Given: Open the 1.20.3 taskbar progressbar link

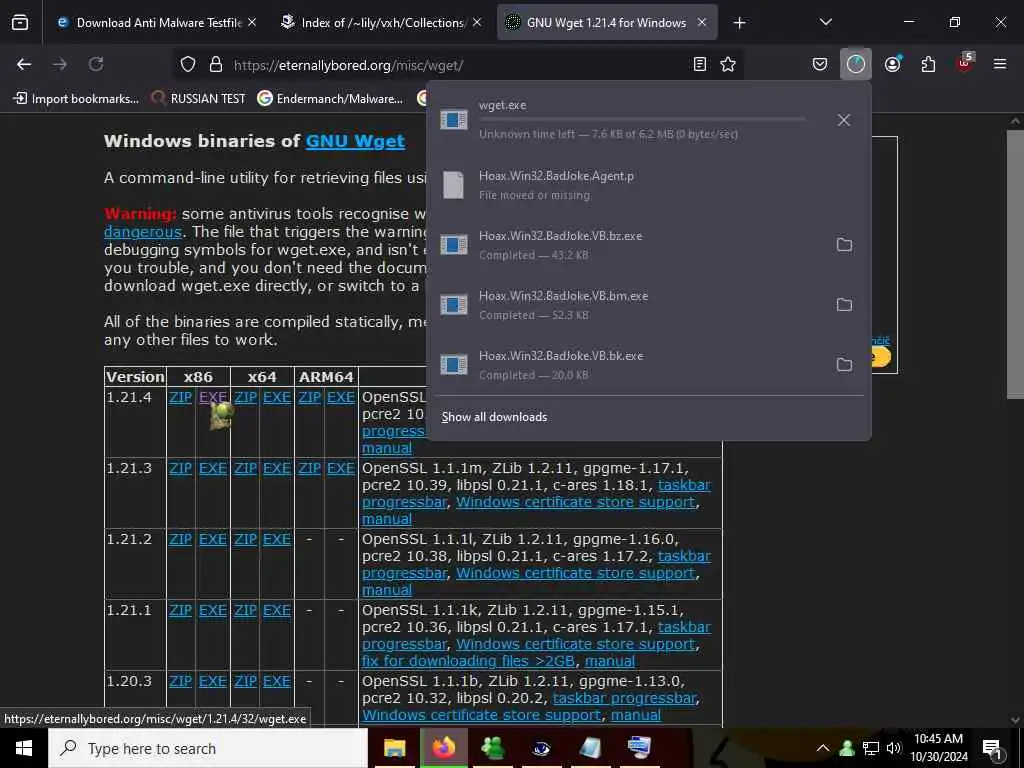Looking at the screenshot, I should click(624, 698).
